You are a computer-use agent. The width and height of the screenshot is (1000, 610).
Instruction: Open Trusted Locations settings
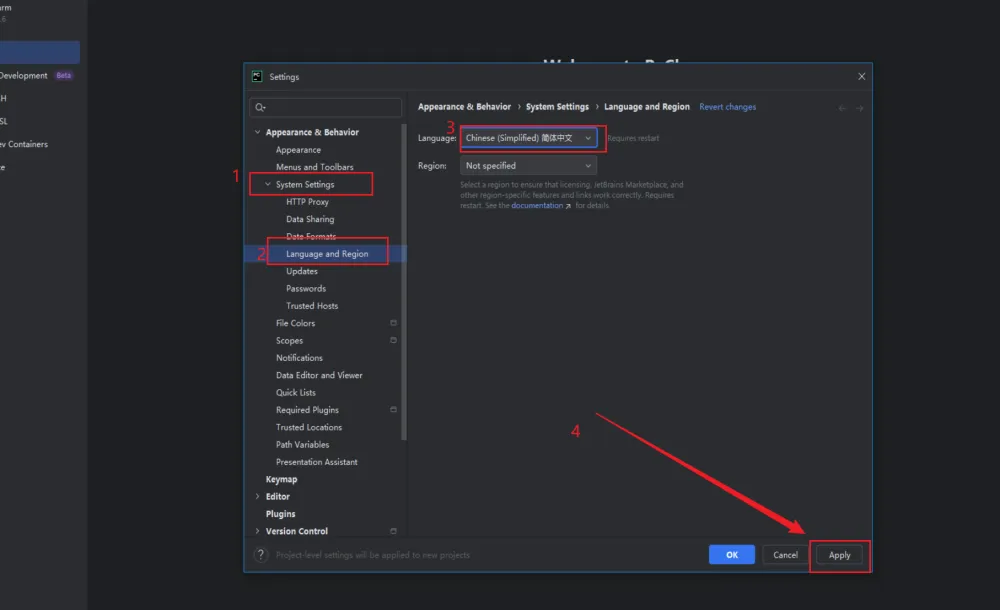click(309, 427)
